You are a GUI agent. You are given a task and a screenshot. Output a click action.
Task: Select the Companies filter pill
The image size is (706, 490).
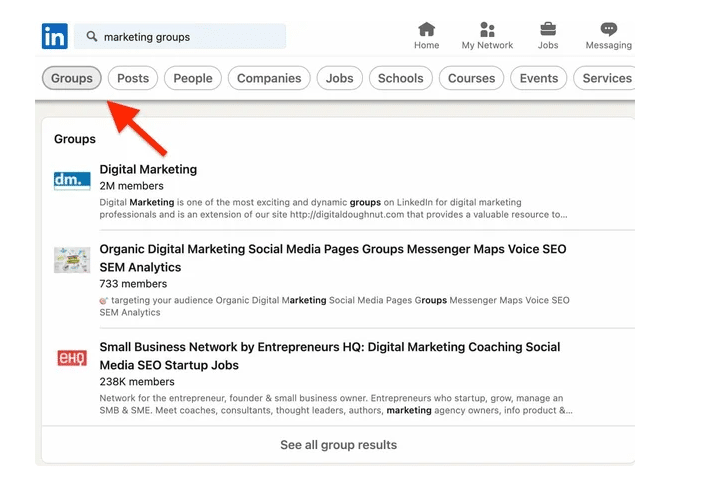(269, 78)
